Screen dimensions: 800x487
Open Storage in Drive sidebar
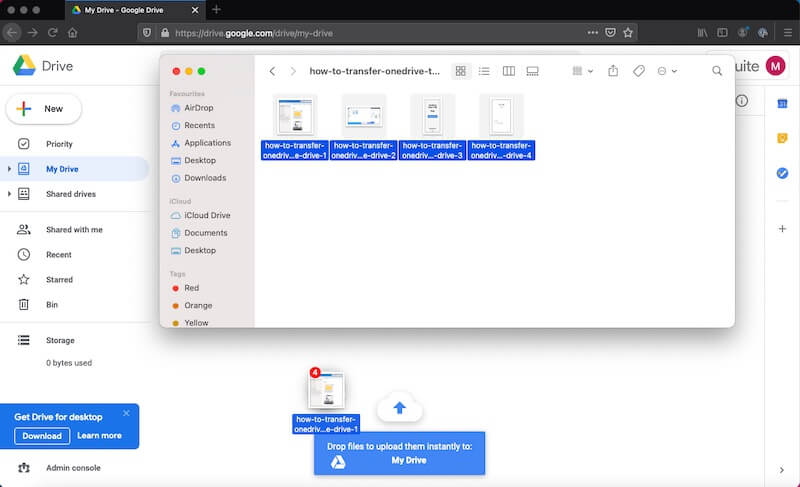60,340
